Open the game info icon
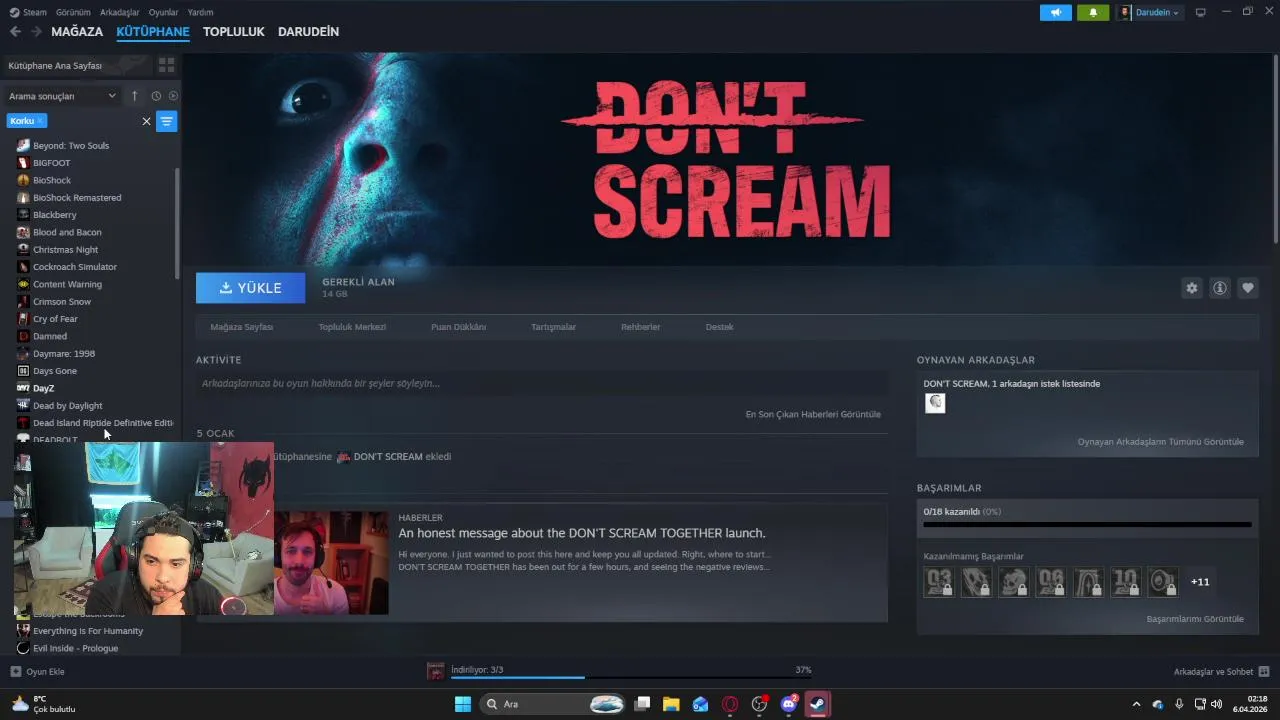This screenshot has height=720, width=1280. coord(1220,288)
